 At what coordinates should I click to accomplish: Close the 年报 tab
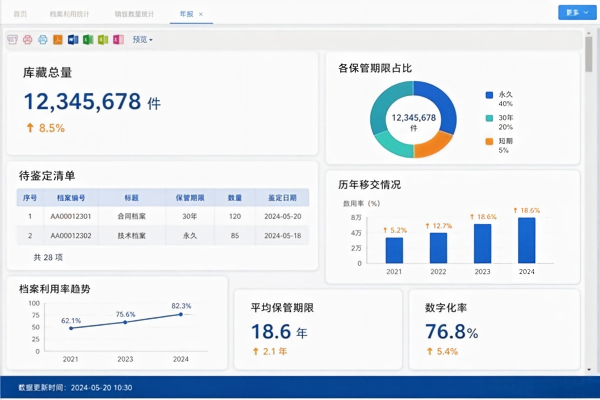tap(201, 14)
